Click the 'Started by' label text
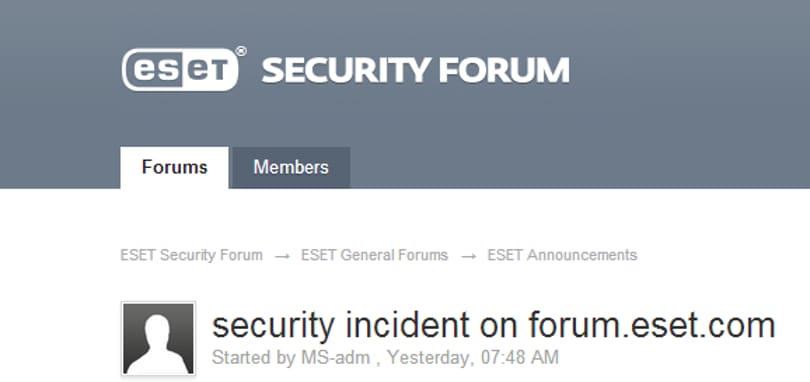Image resolution: width=810 pixels, height=382 pixels. point(254,357)
